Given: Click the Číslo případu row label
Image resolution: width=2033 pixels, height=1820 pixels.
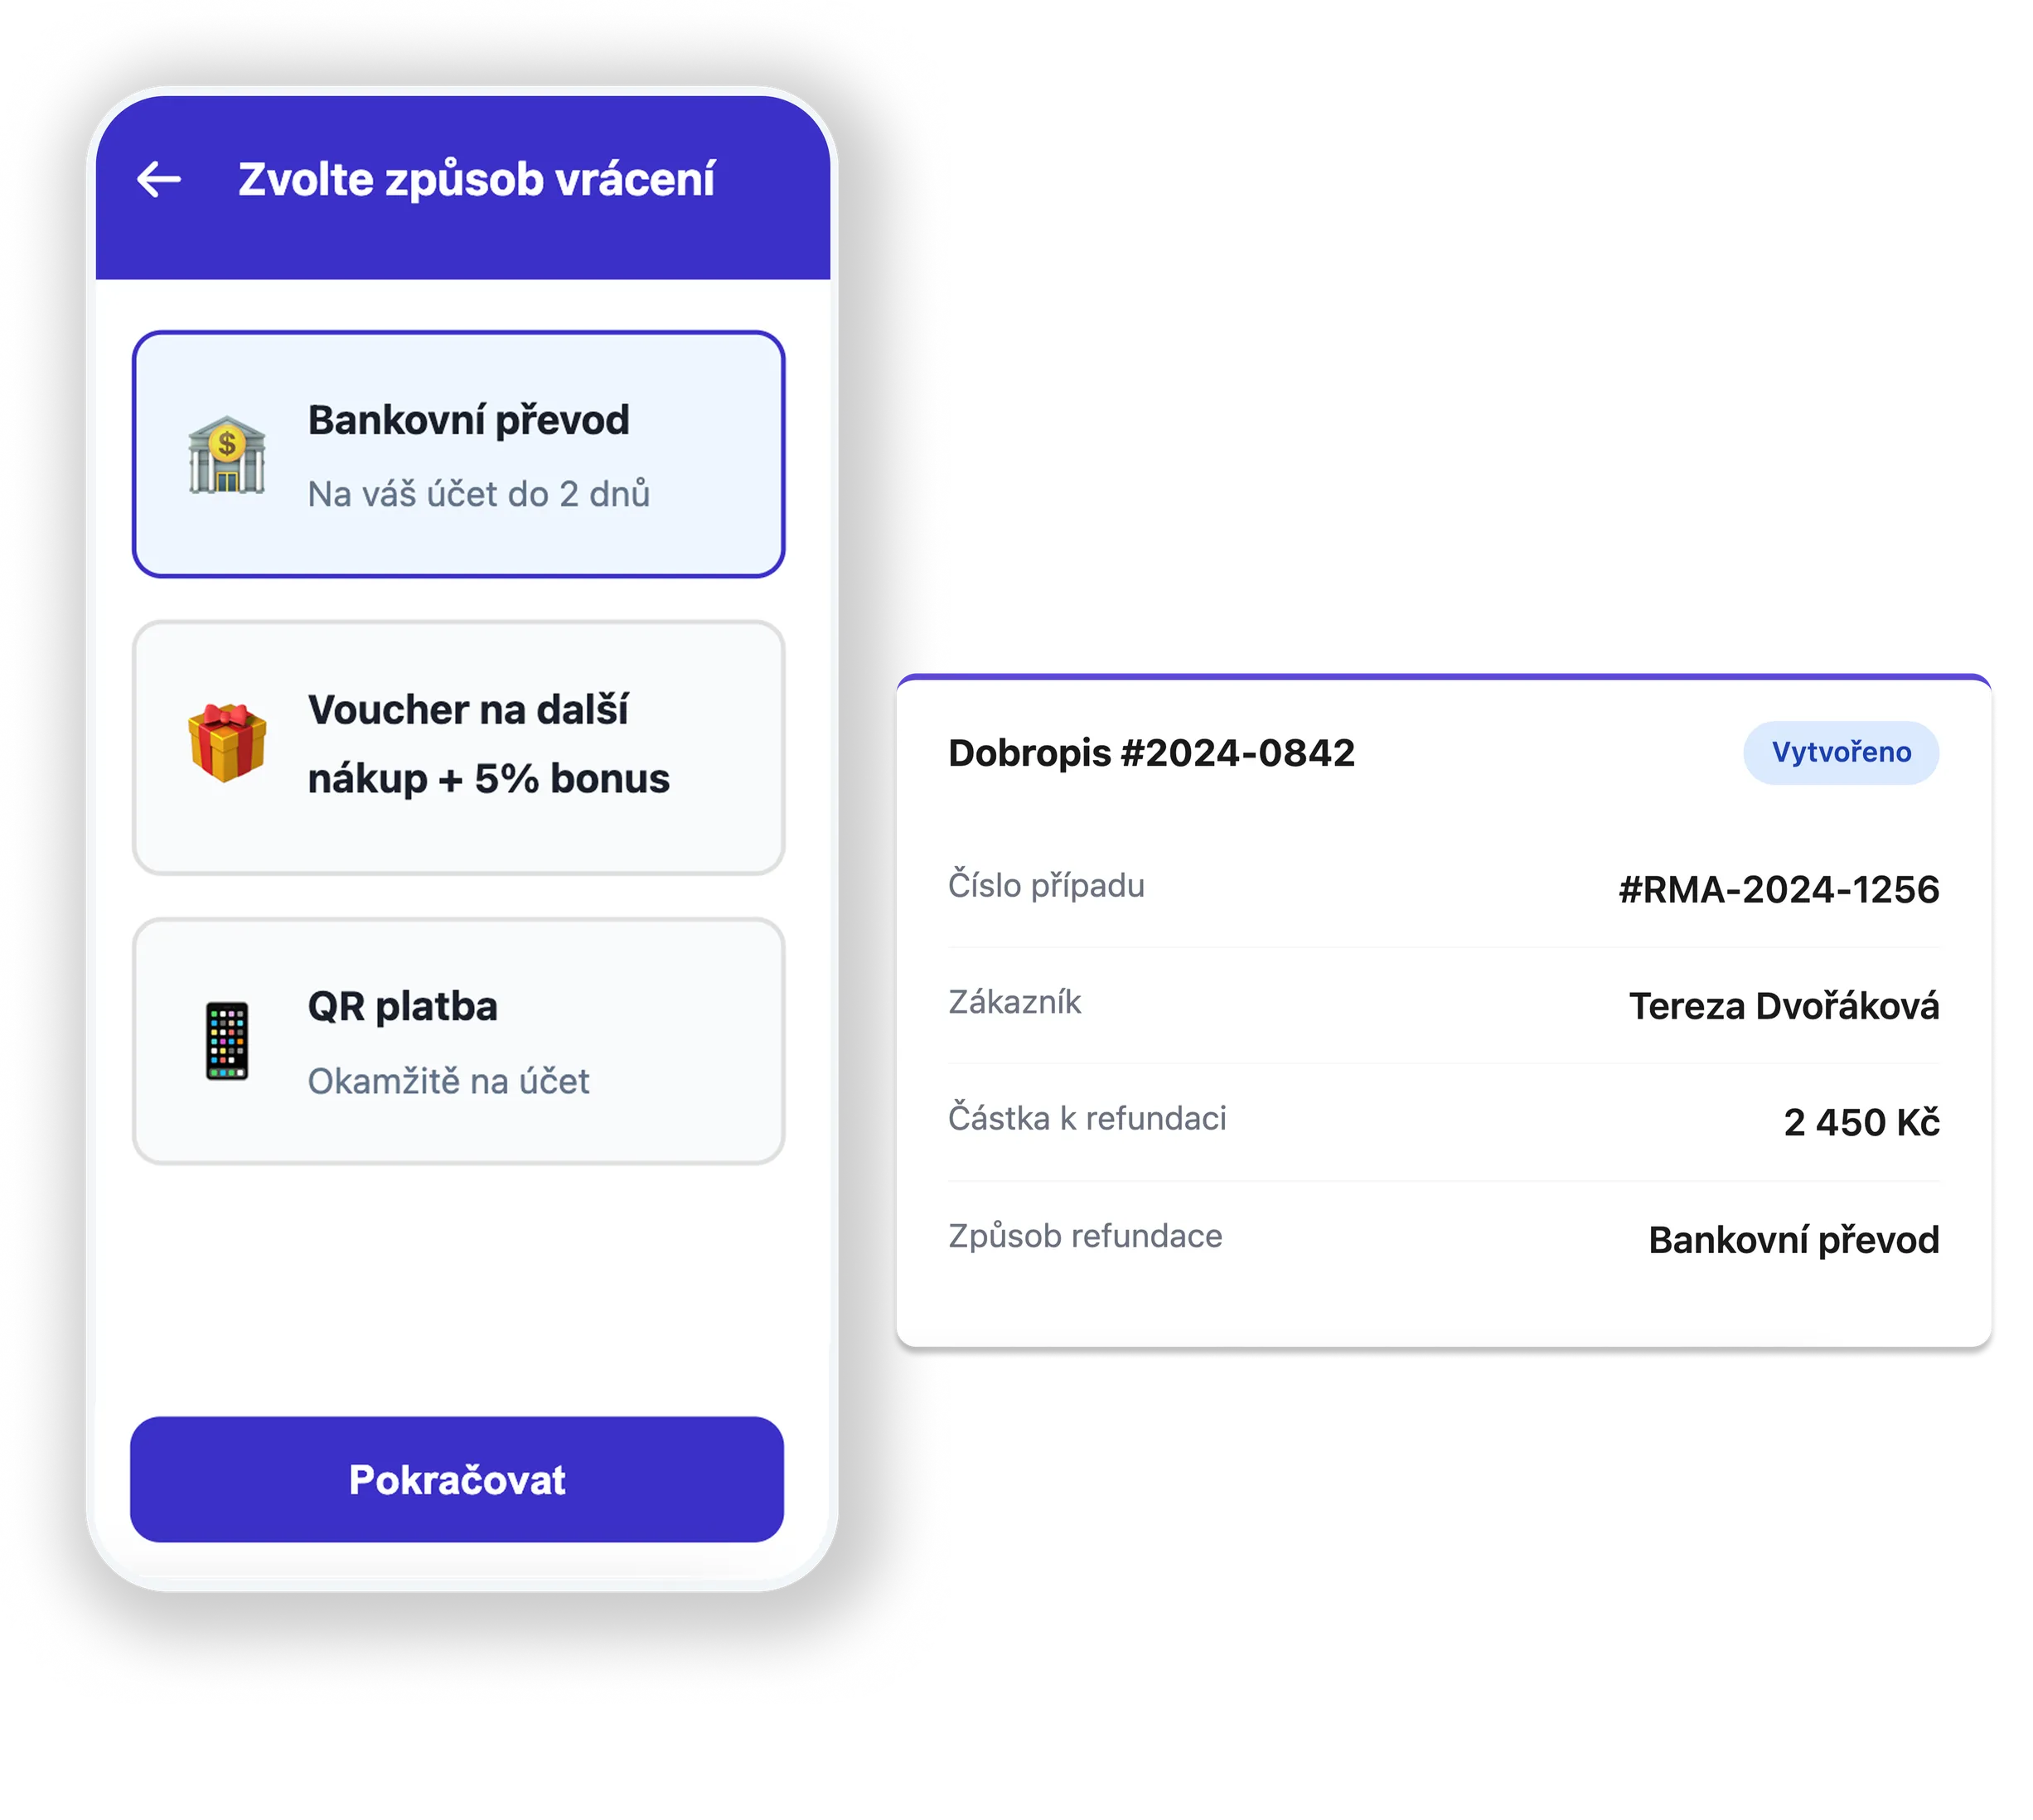Looking at the screenshot, I should [x=1046, y=886].
